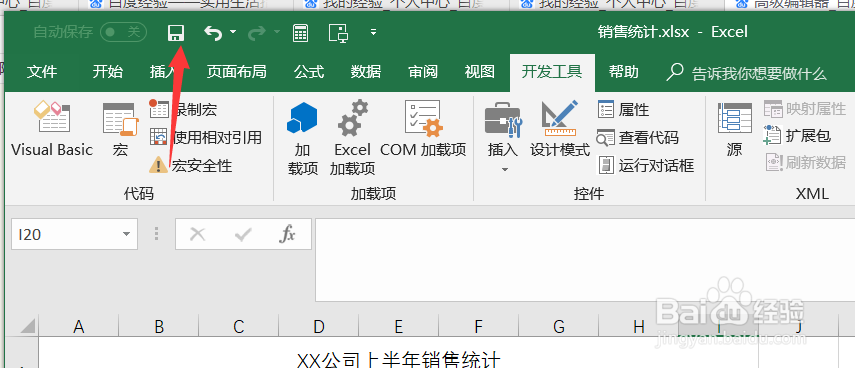Image resolution: width=855 pixels, height=368 pixels.
Task: Switch to the 审阅 tab
Action: click(x=423, y=72)
